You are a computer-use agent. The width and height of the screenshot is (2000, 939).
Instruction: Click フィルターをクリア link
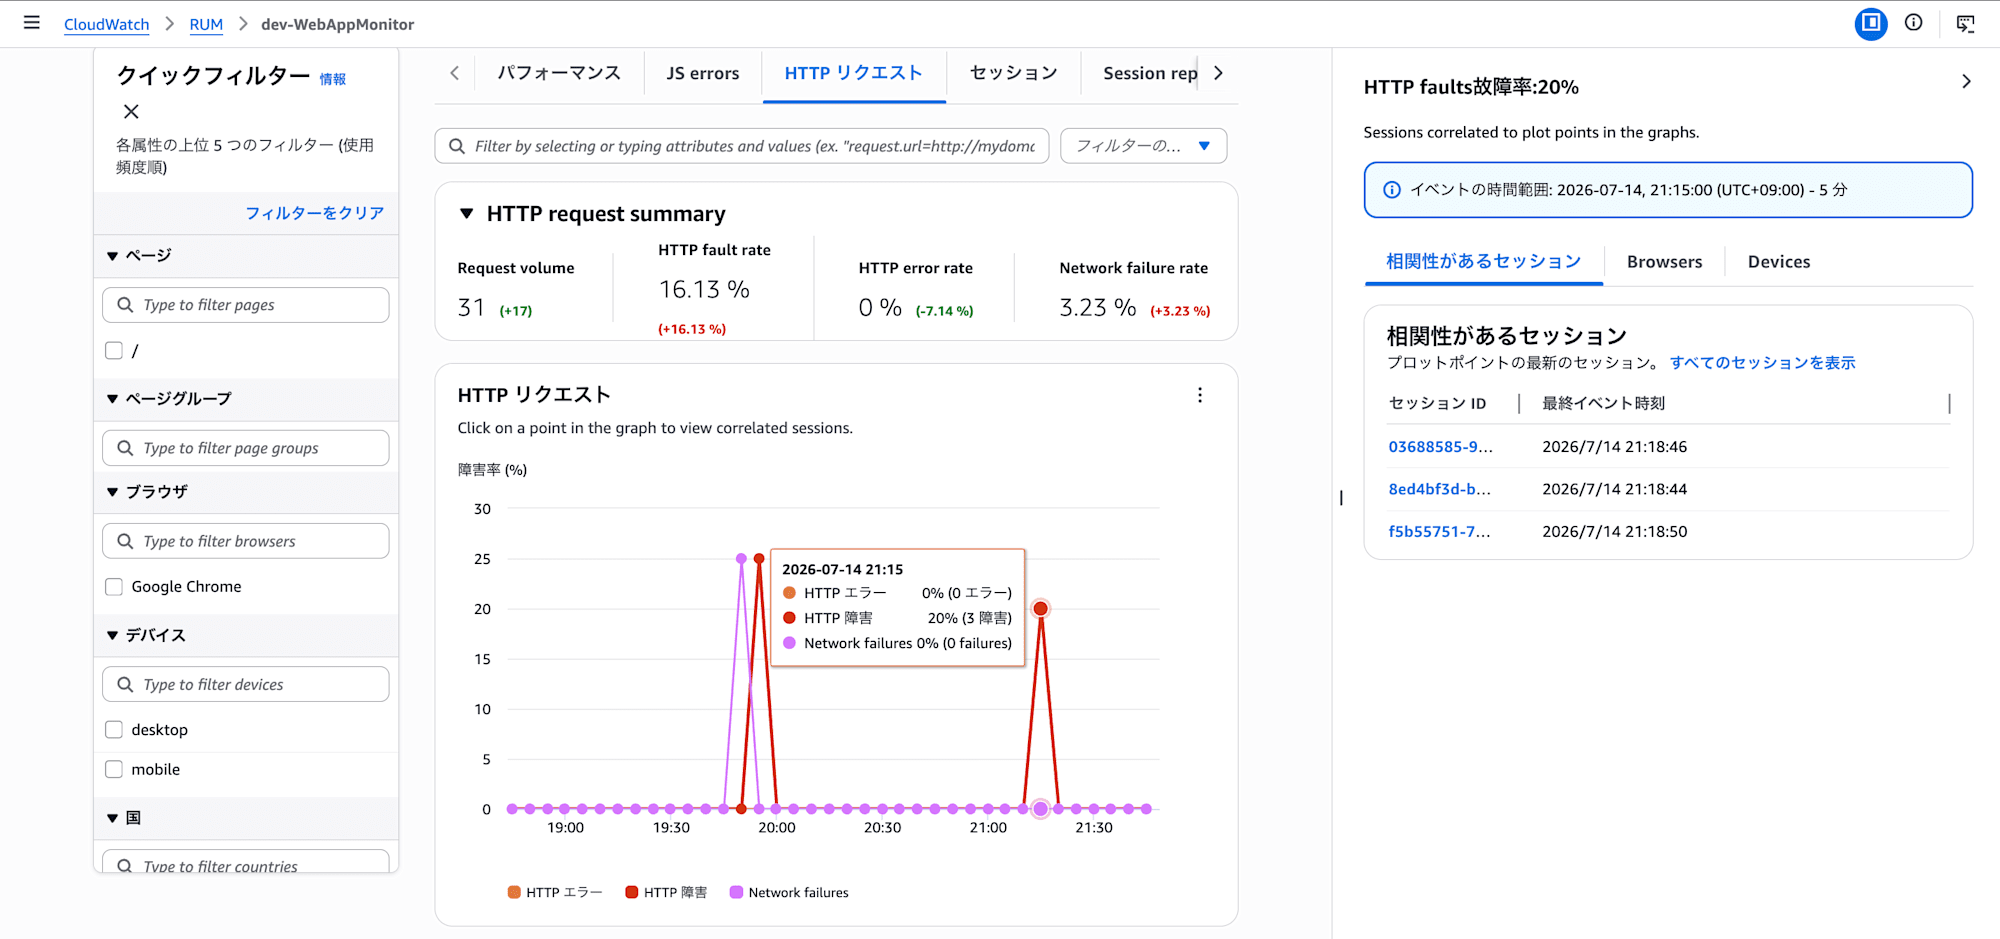[315, 213]
